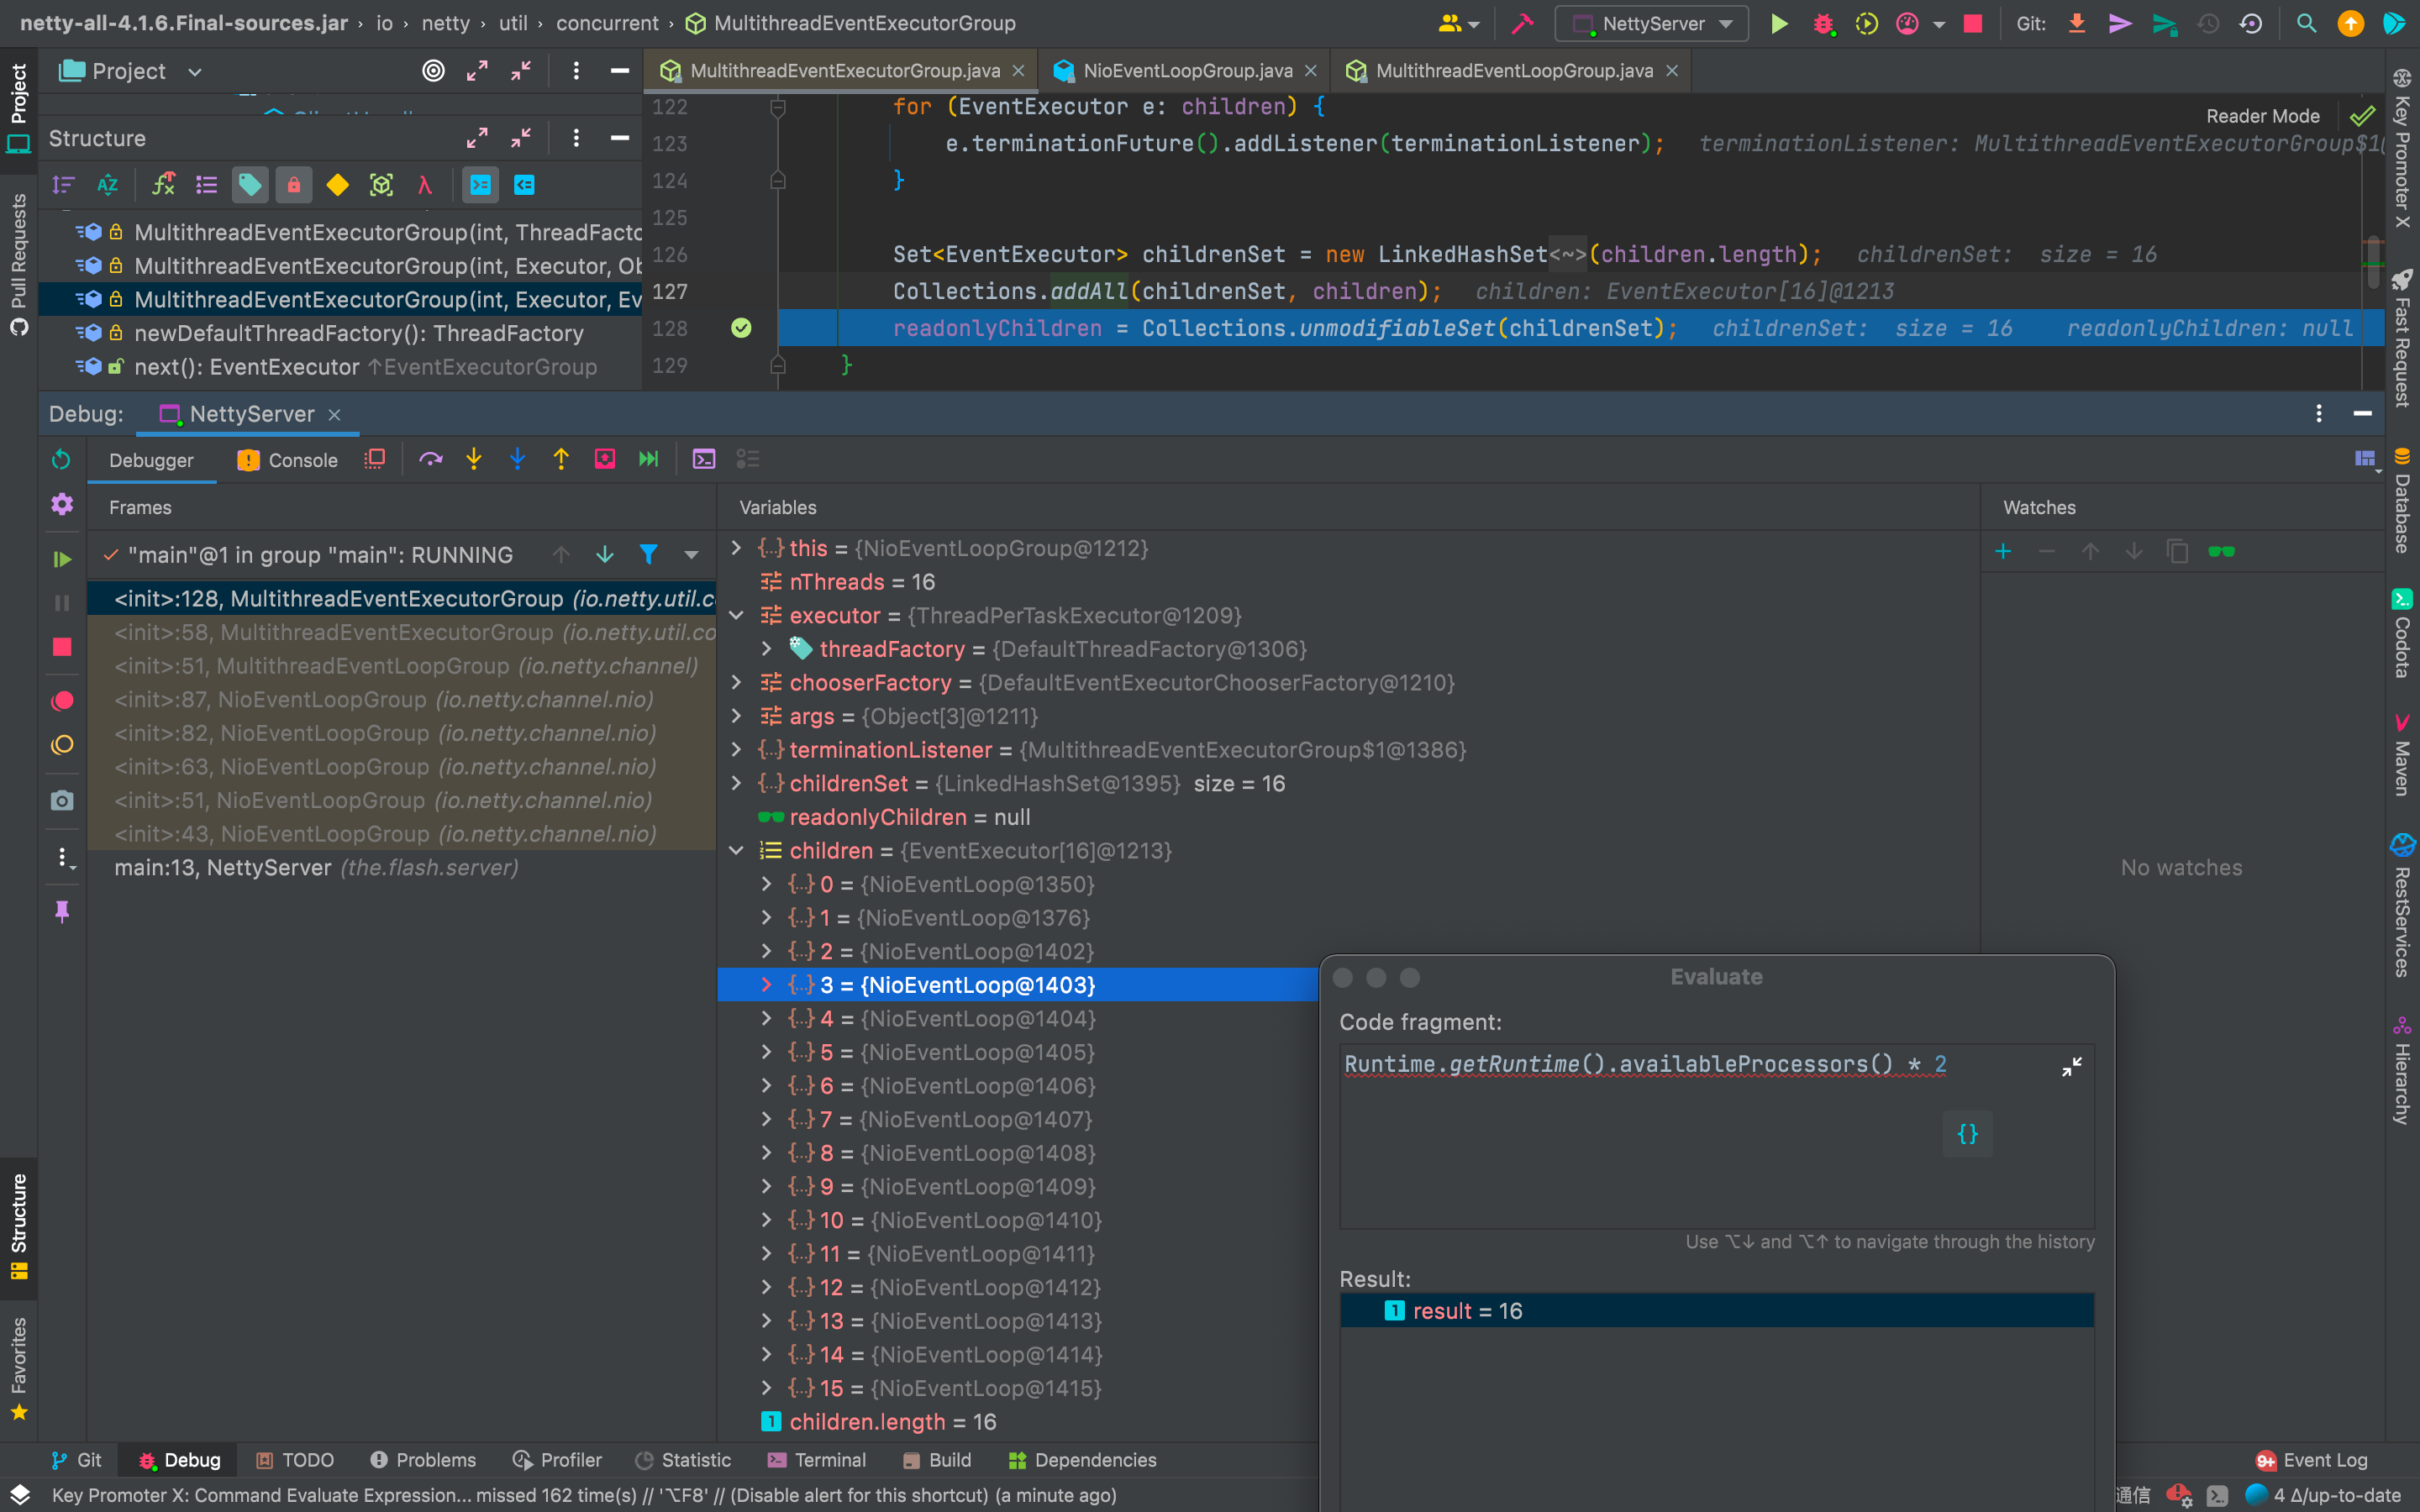The width and height of the screenshot is (2420, 1512).
Task: Click Run to Cursor icon
Action: 648,459
